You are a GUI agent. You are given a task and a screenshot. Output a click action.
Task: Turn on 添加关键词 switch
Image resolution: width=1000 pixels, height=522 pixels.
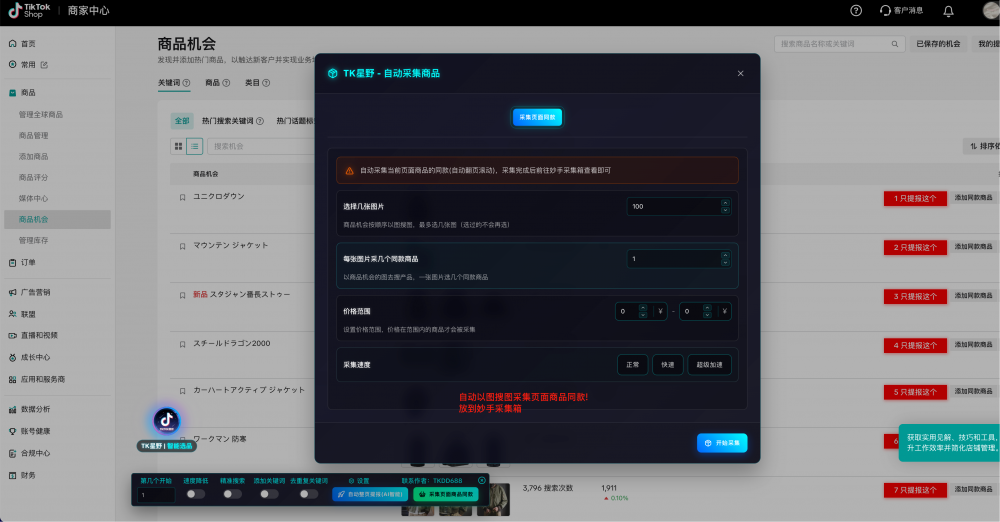coord(269,494)
